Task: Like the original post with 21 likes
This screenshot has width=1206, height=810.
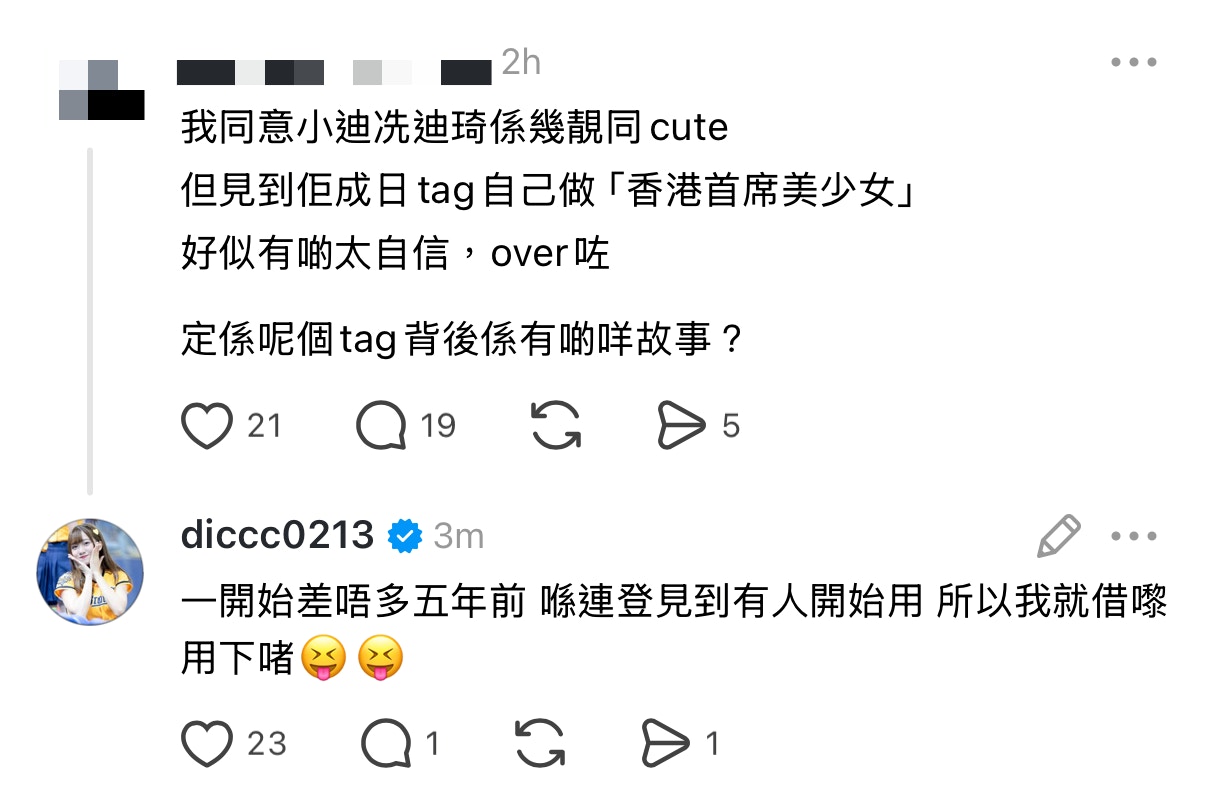Action: coord(207,426)
